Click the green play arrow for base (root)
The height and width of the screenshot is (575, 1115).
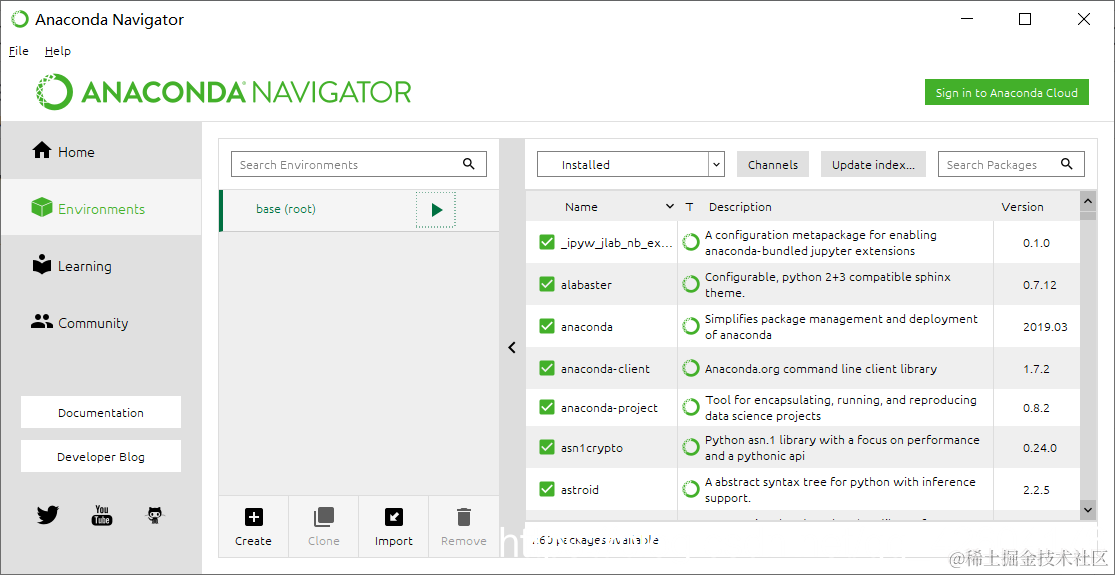click(436, 210)
